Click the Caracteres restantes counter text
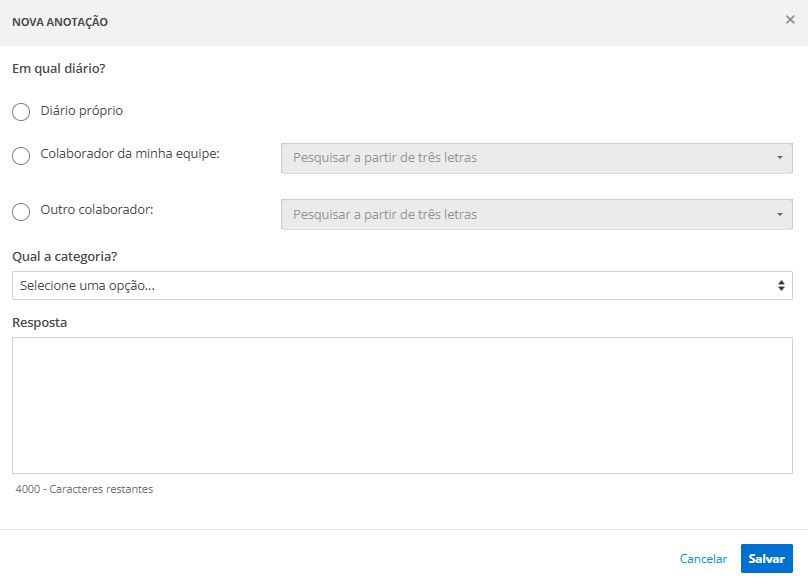This screenshot has height=586, width=808. [85, 490]
